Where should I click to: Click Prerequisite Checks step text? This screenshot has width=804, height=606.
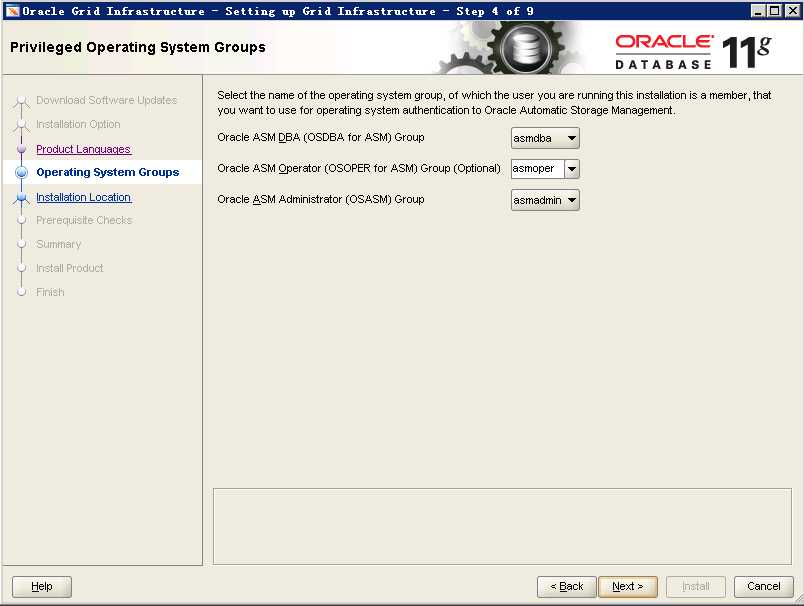click(x=84, y=220)
